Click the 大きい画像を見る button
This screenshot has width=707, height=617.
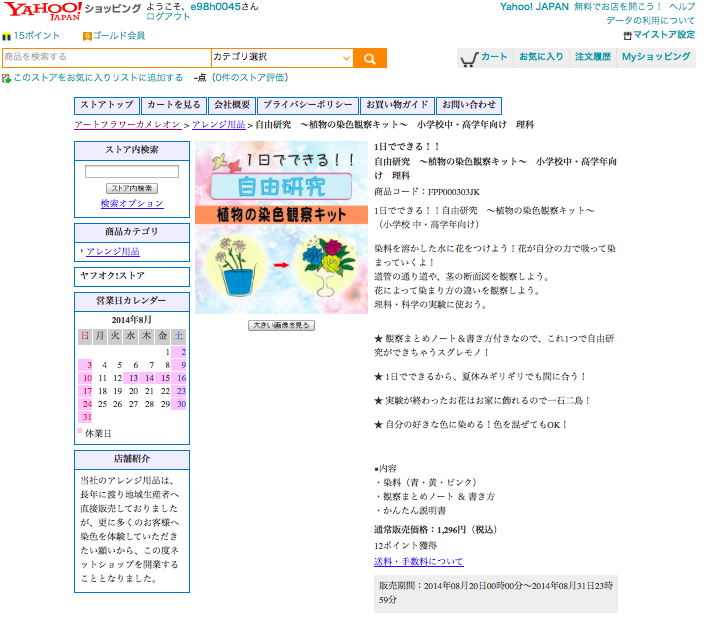click(x=281, y=325)
